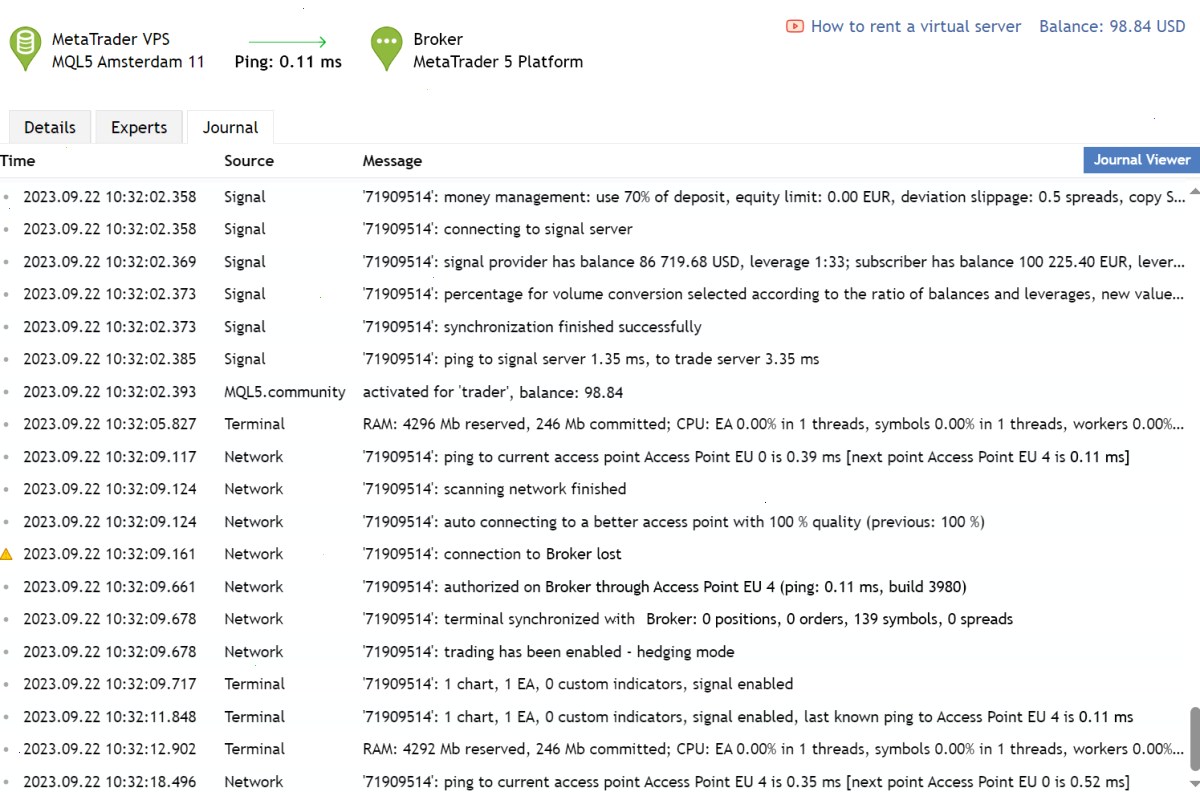Click the journal vertical scrollbar thumb
The height and width of the screenshot is (792, 1200).
pyautogui.click(x=1194, y=738)
